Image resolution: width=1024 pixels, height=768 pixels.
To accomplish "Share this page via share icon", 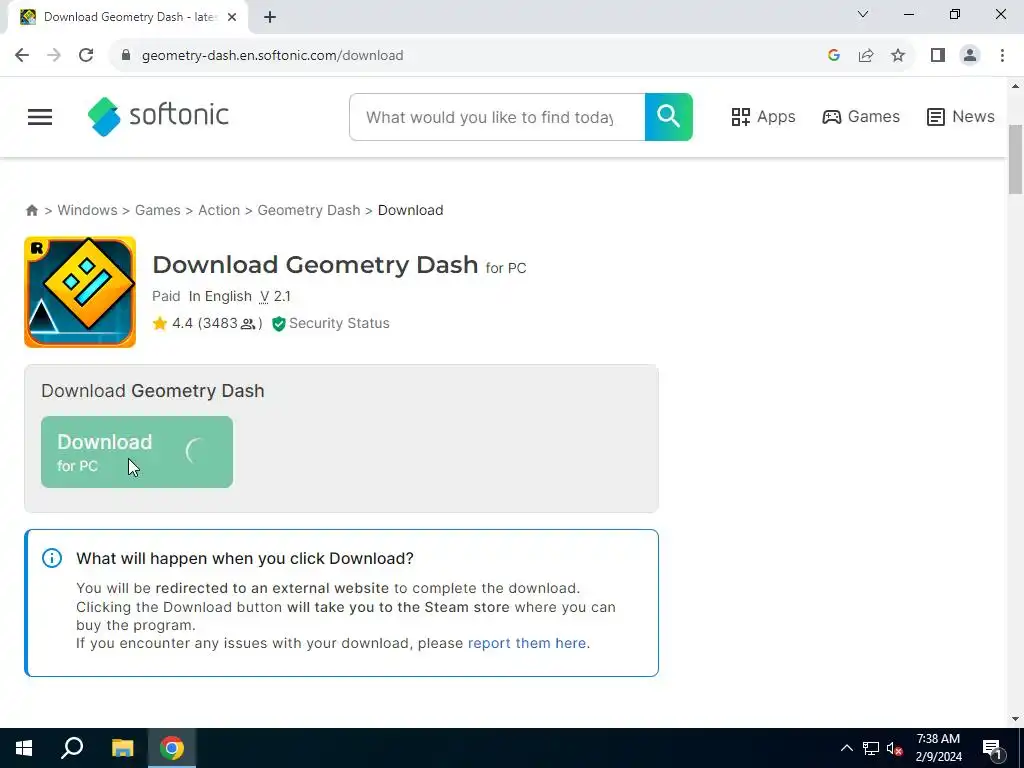I will coord(866,56).
